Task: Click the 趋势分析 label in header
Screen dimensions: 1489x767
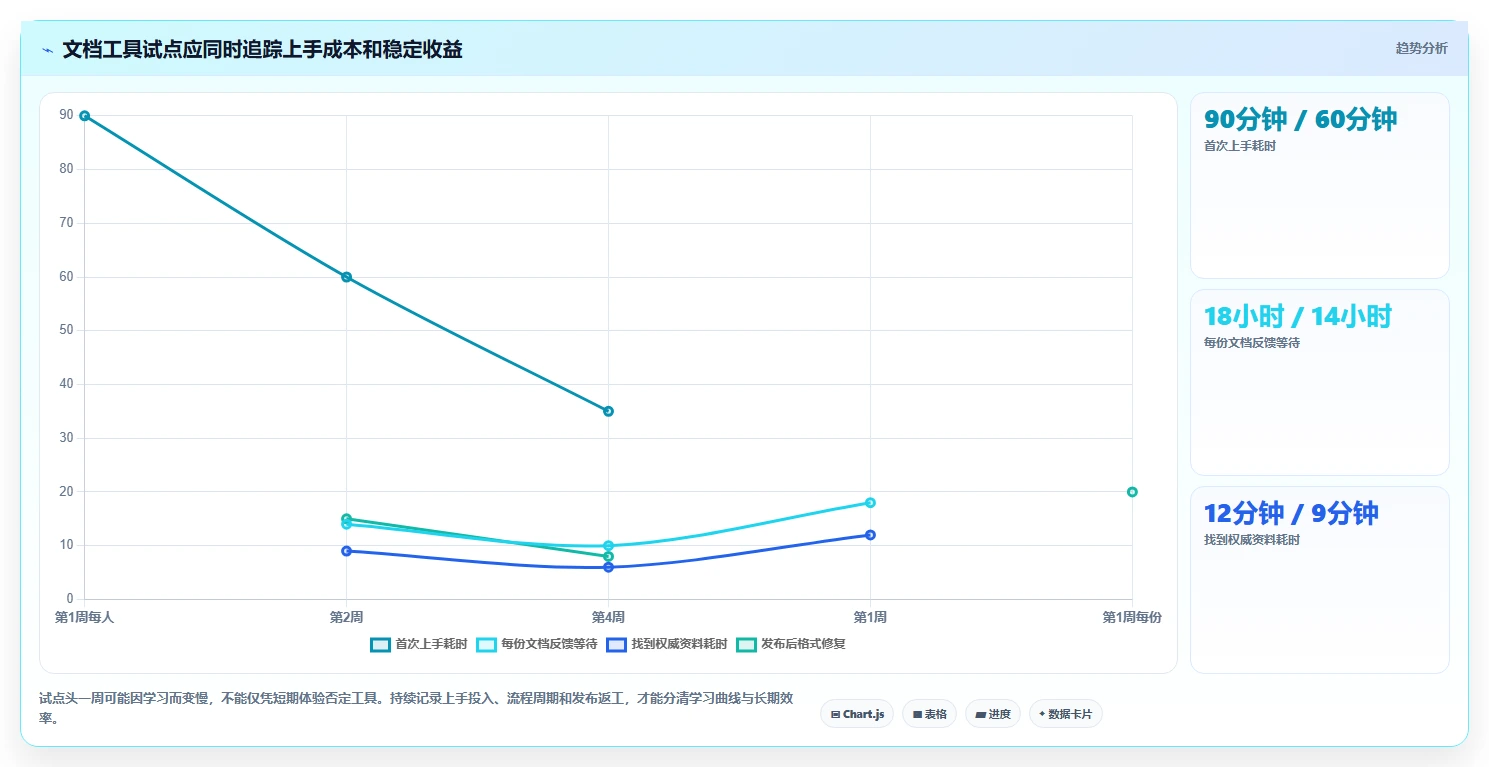Action: click(x=1421, y=48)
